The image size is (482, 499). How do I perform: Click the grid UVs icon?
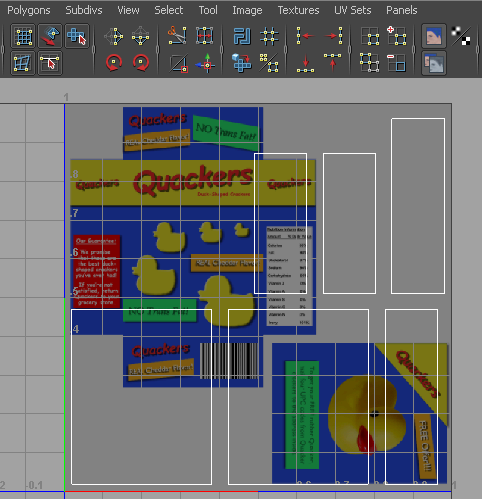[x=269, y=35]
